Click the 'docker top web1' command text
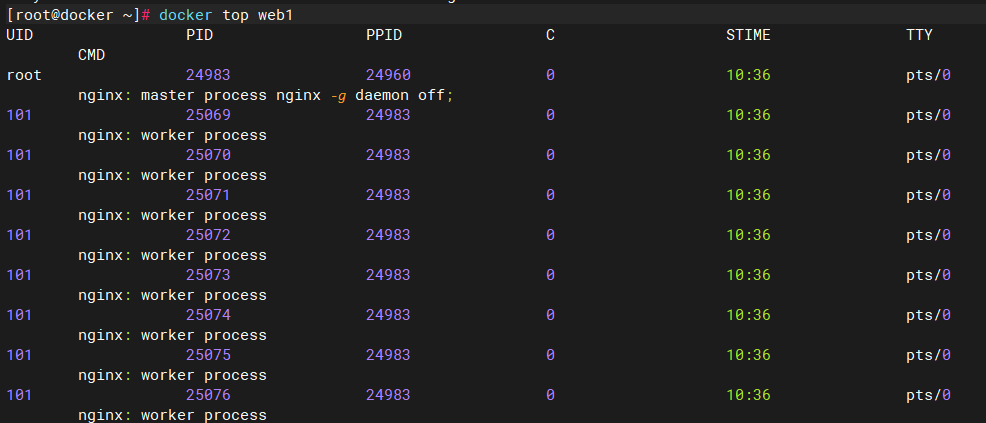Viewport: 986px width, 423px height. pos(226,16)
